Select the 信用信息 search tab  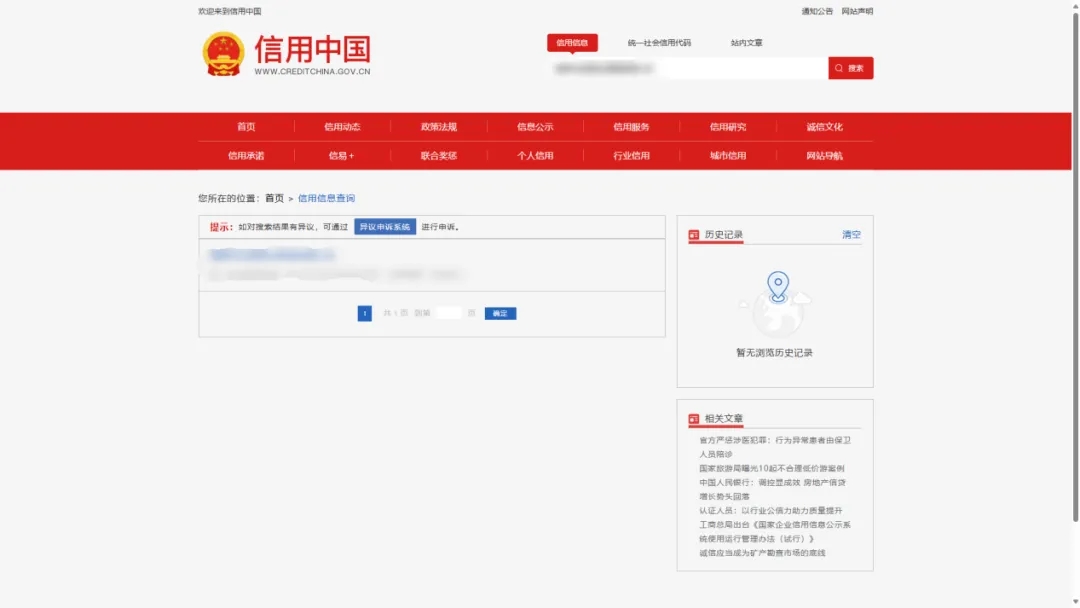pos(572,43)
